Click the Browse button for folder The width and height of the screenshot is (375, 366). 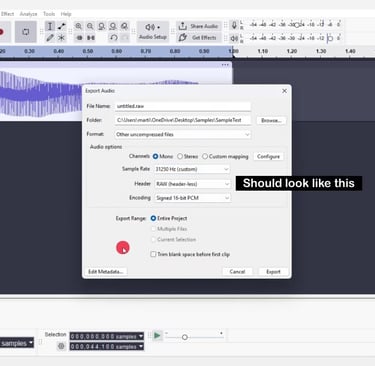(271, 120)
